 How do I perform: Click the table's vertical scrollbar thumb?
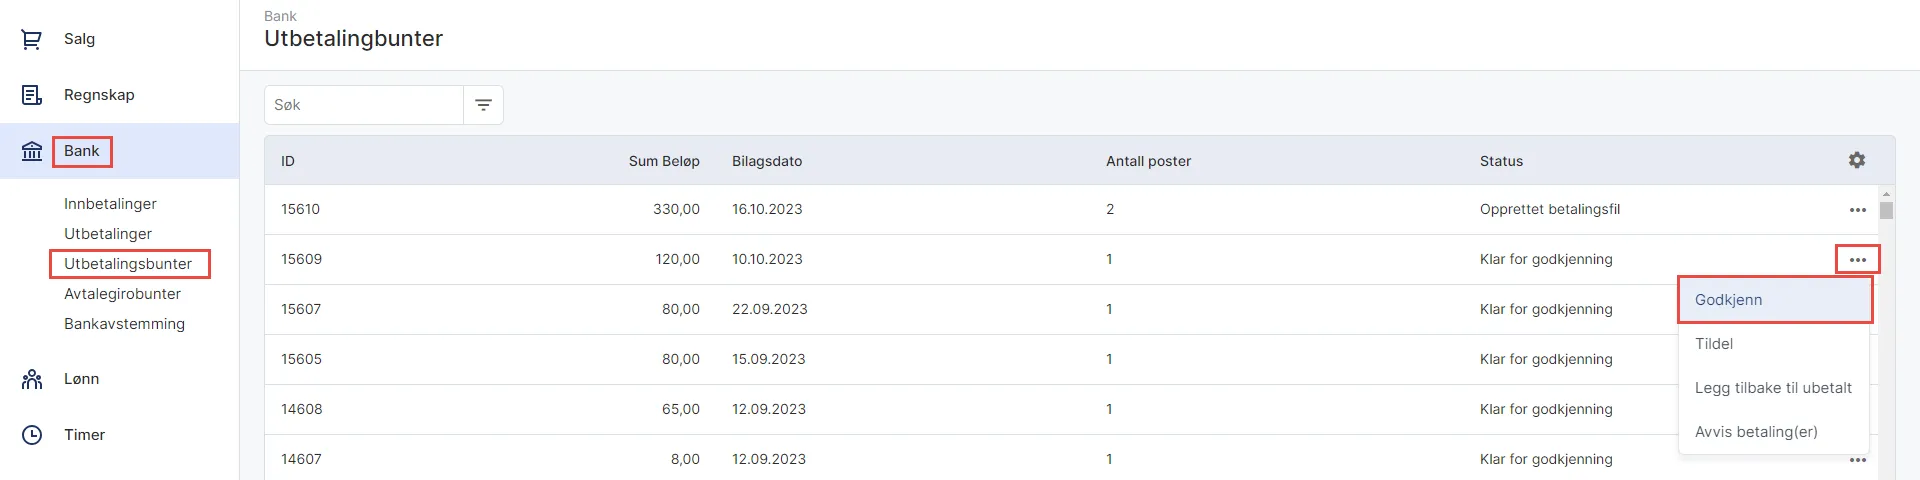point(1886,210)
